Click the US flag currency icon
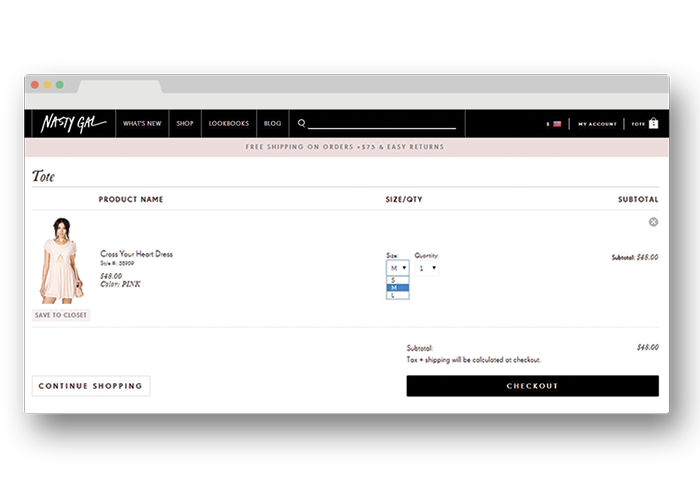The height and width of the screenshot is (500, 700). pyautogui.click(x=557, y=124)
